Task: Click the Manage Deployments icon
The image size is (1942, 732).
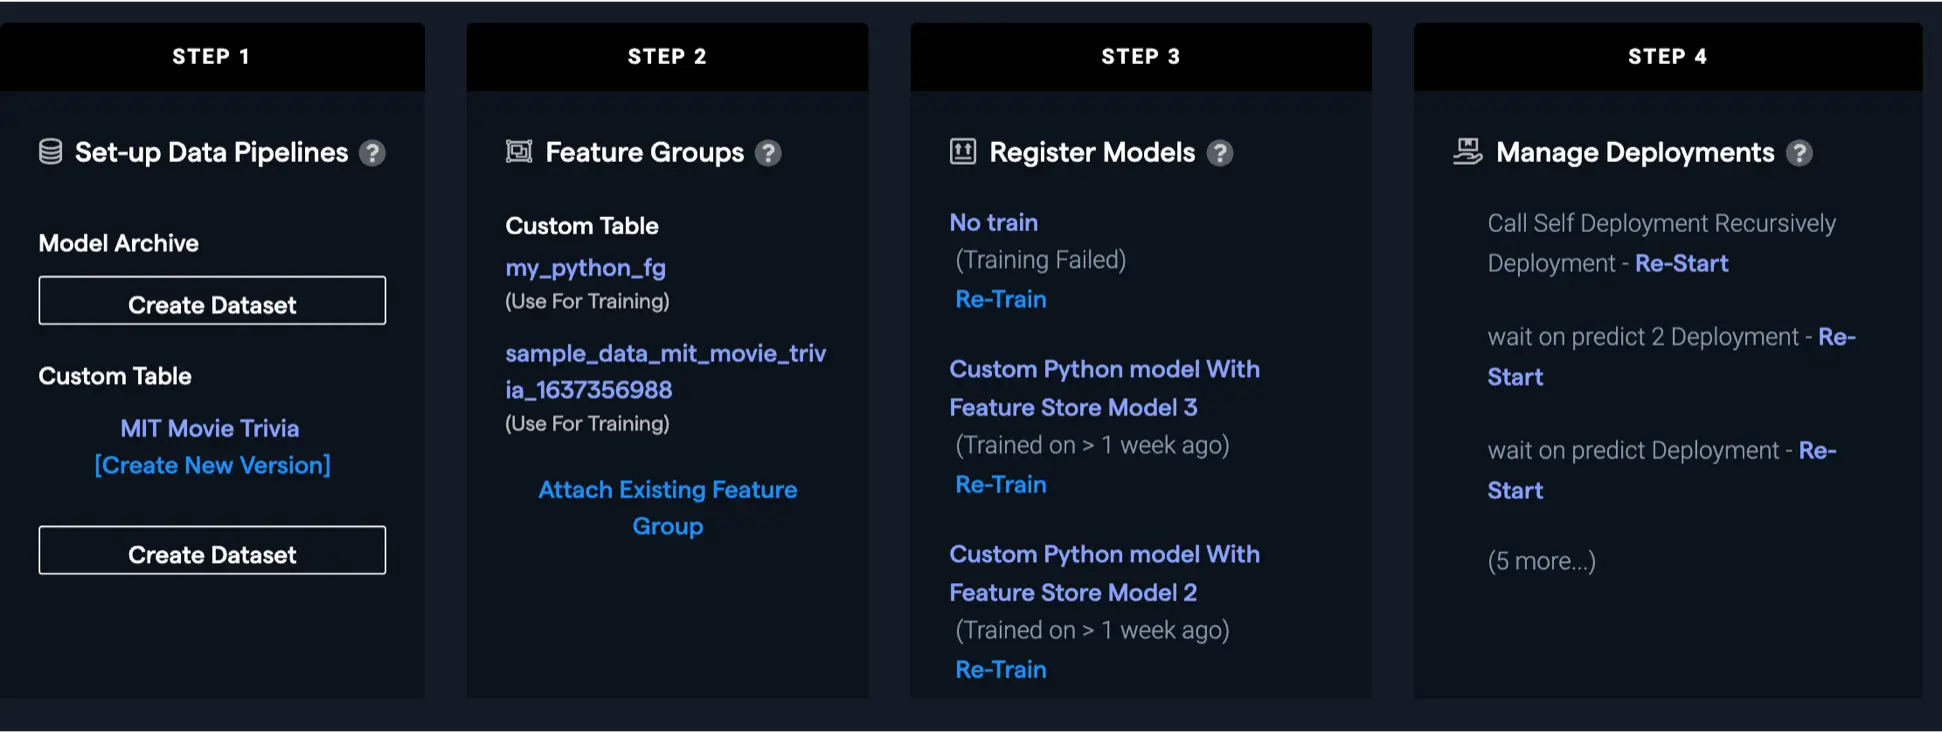Action: coord(1467,152)
